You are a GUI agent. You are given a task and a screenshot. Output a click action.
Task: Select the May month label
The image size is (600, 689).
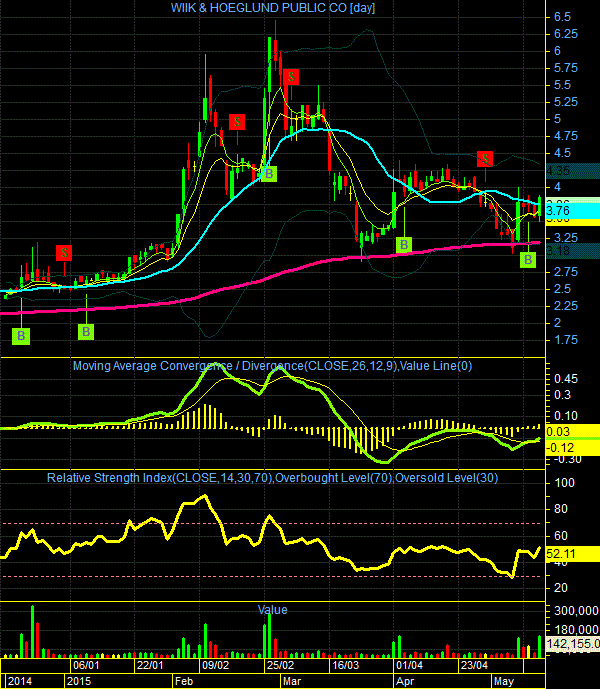click(504, 682)
